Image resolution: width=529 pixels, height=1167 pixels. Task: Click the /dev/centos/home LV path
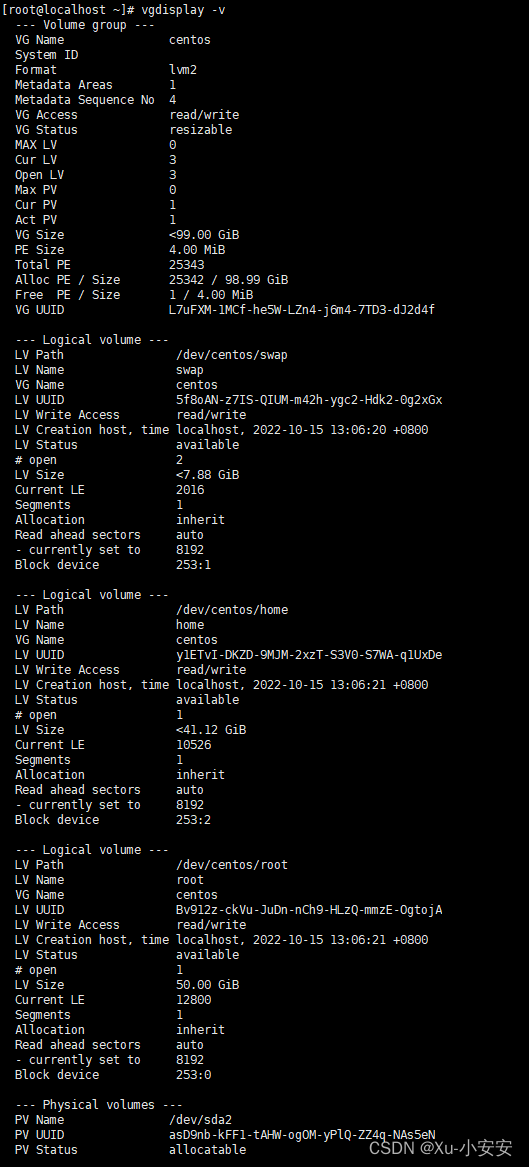coord(231,610)
